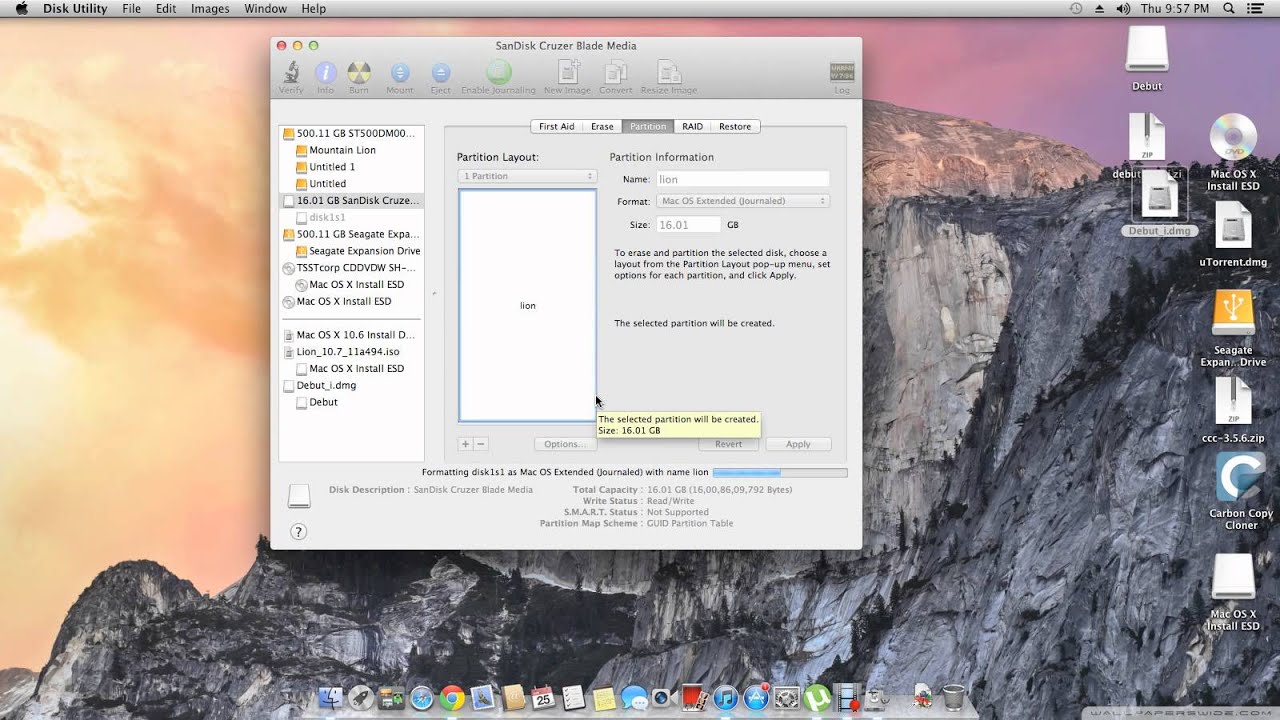Screen dimensions: 1280x720
Task: Switch to the Erase tab
Action: (x=602, y=126)
